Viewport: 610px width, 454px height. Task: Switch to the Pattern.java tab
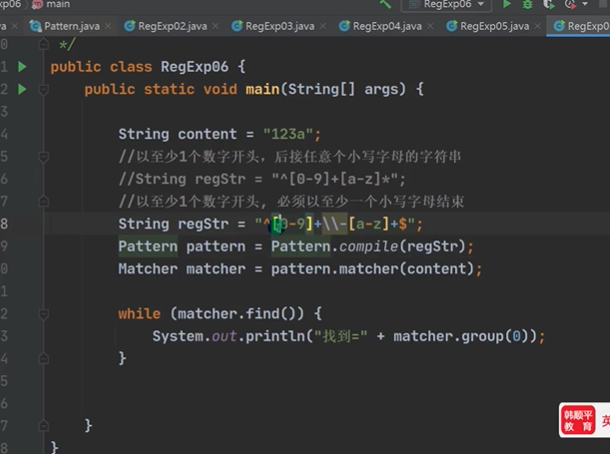click(71, 26)
